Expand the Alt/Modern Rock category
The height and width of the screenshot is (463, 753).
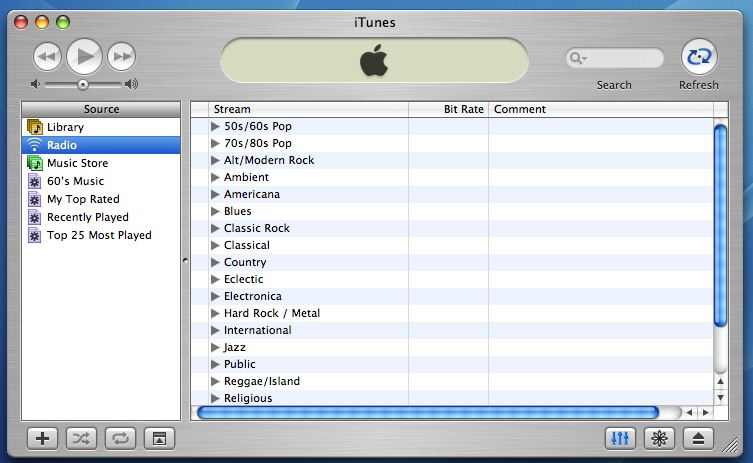[215, 160]
